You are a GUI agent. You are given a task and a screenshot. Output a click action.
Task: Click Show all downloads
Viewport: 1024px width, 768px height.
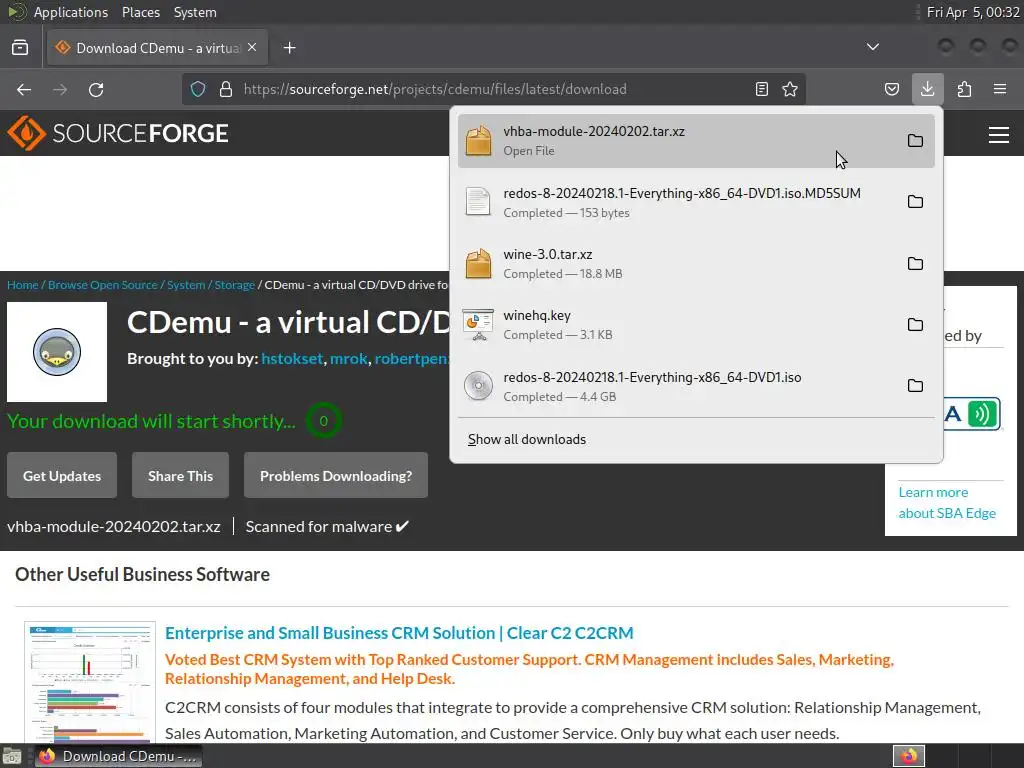tap(527, 440)
